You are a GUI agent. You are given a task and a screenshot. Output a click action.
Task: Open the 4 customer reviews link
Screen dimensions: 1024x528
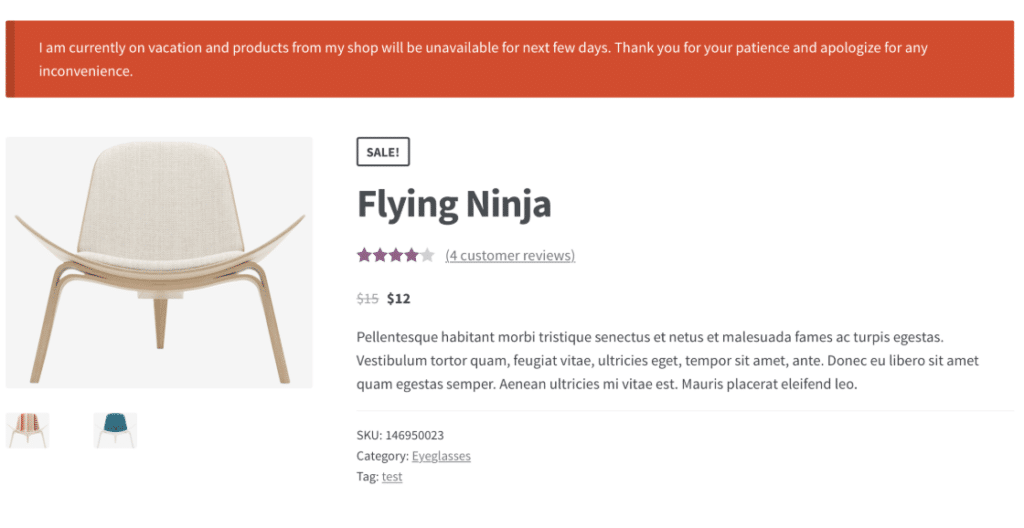click(x=510, y=255)
